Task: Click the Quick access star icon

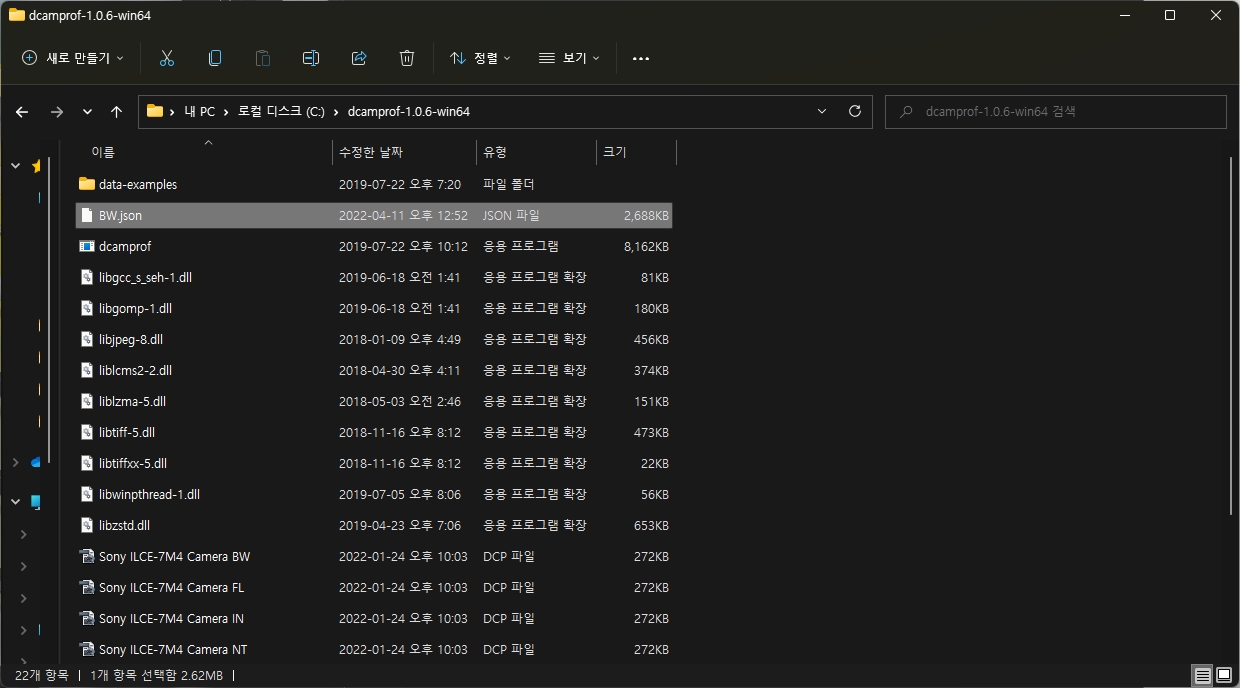Action: click(x=37, y=166)
